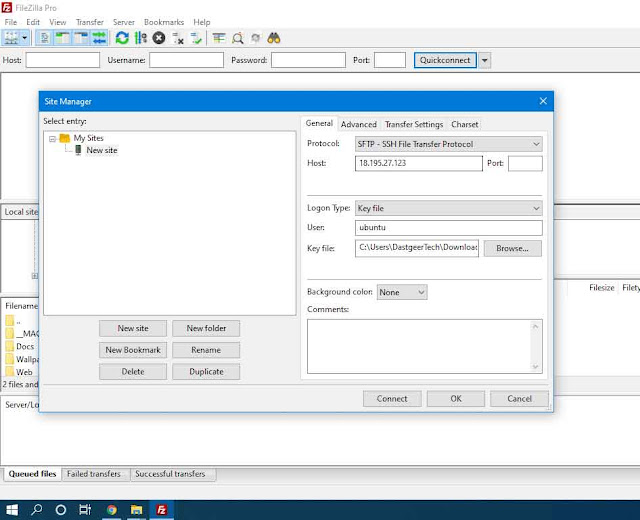Click the green refresh file lists icon
Image resolution: width=640 pixels, height=520 pixels.
pyautogui.click(x=122, y=38)
